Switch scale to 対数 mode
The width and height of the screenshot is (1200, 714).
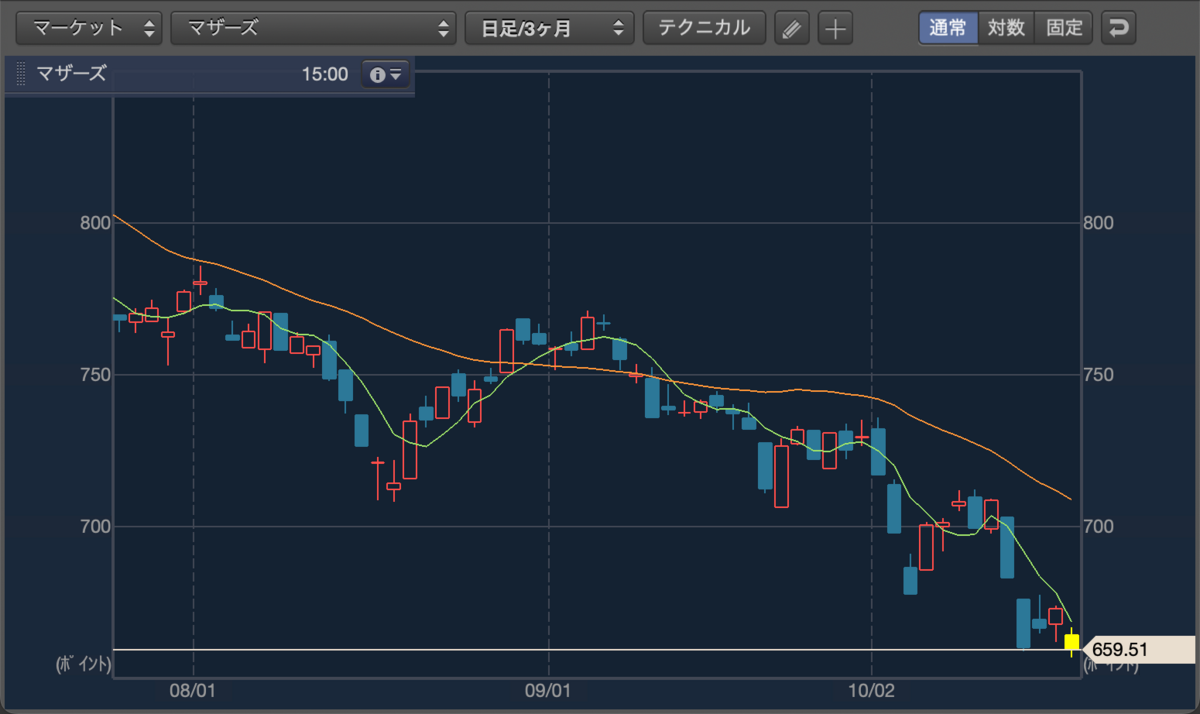[1006, 28]
